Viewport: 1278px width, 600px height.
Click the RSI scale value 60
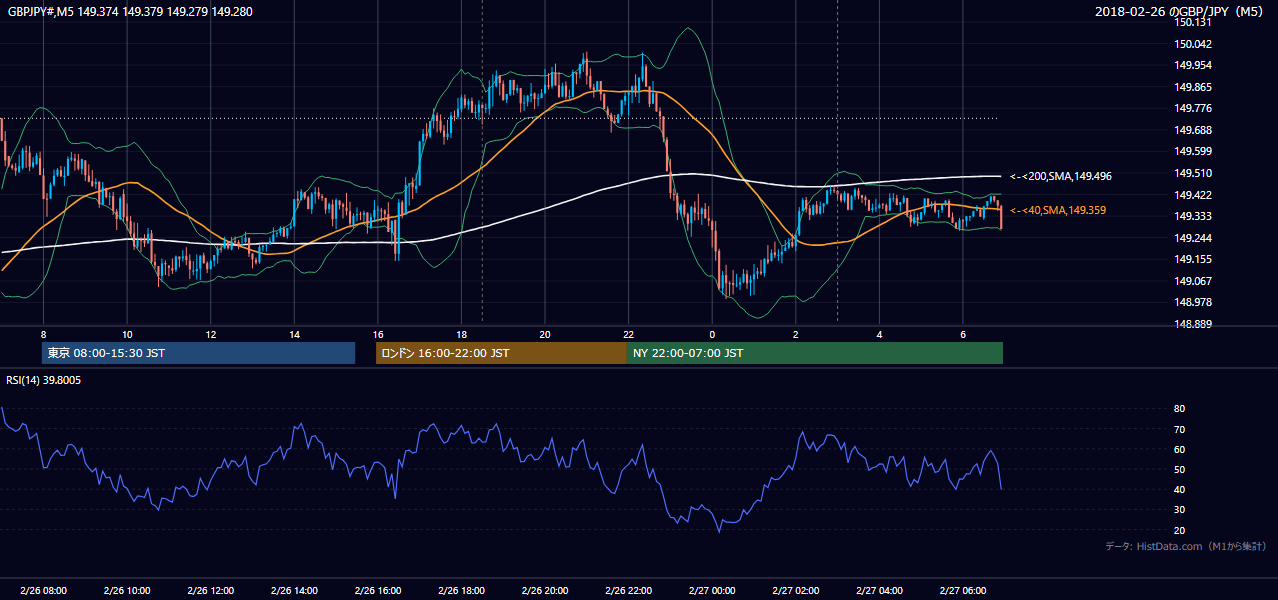[x=1179, y=449]
